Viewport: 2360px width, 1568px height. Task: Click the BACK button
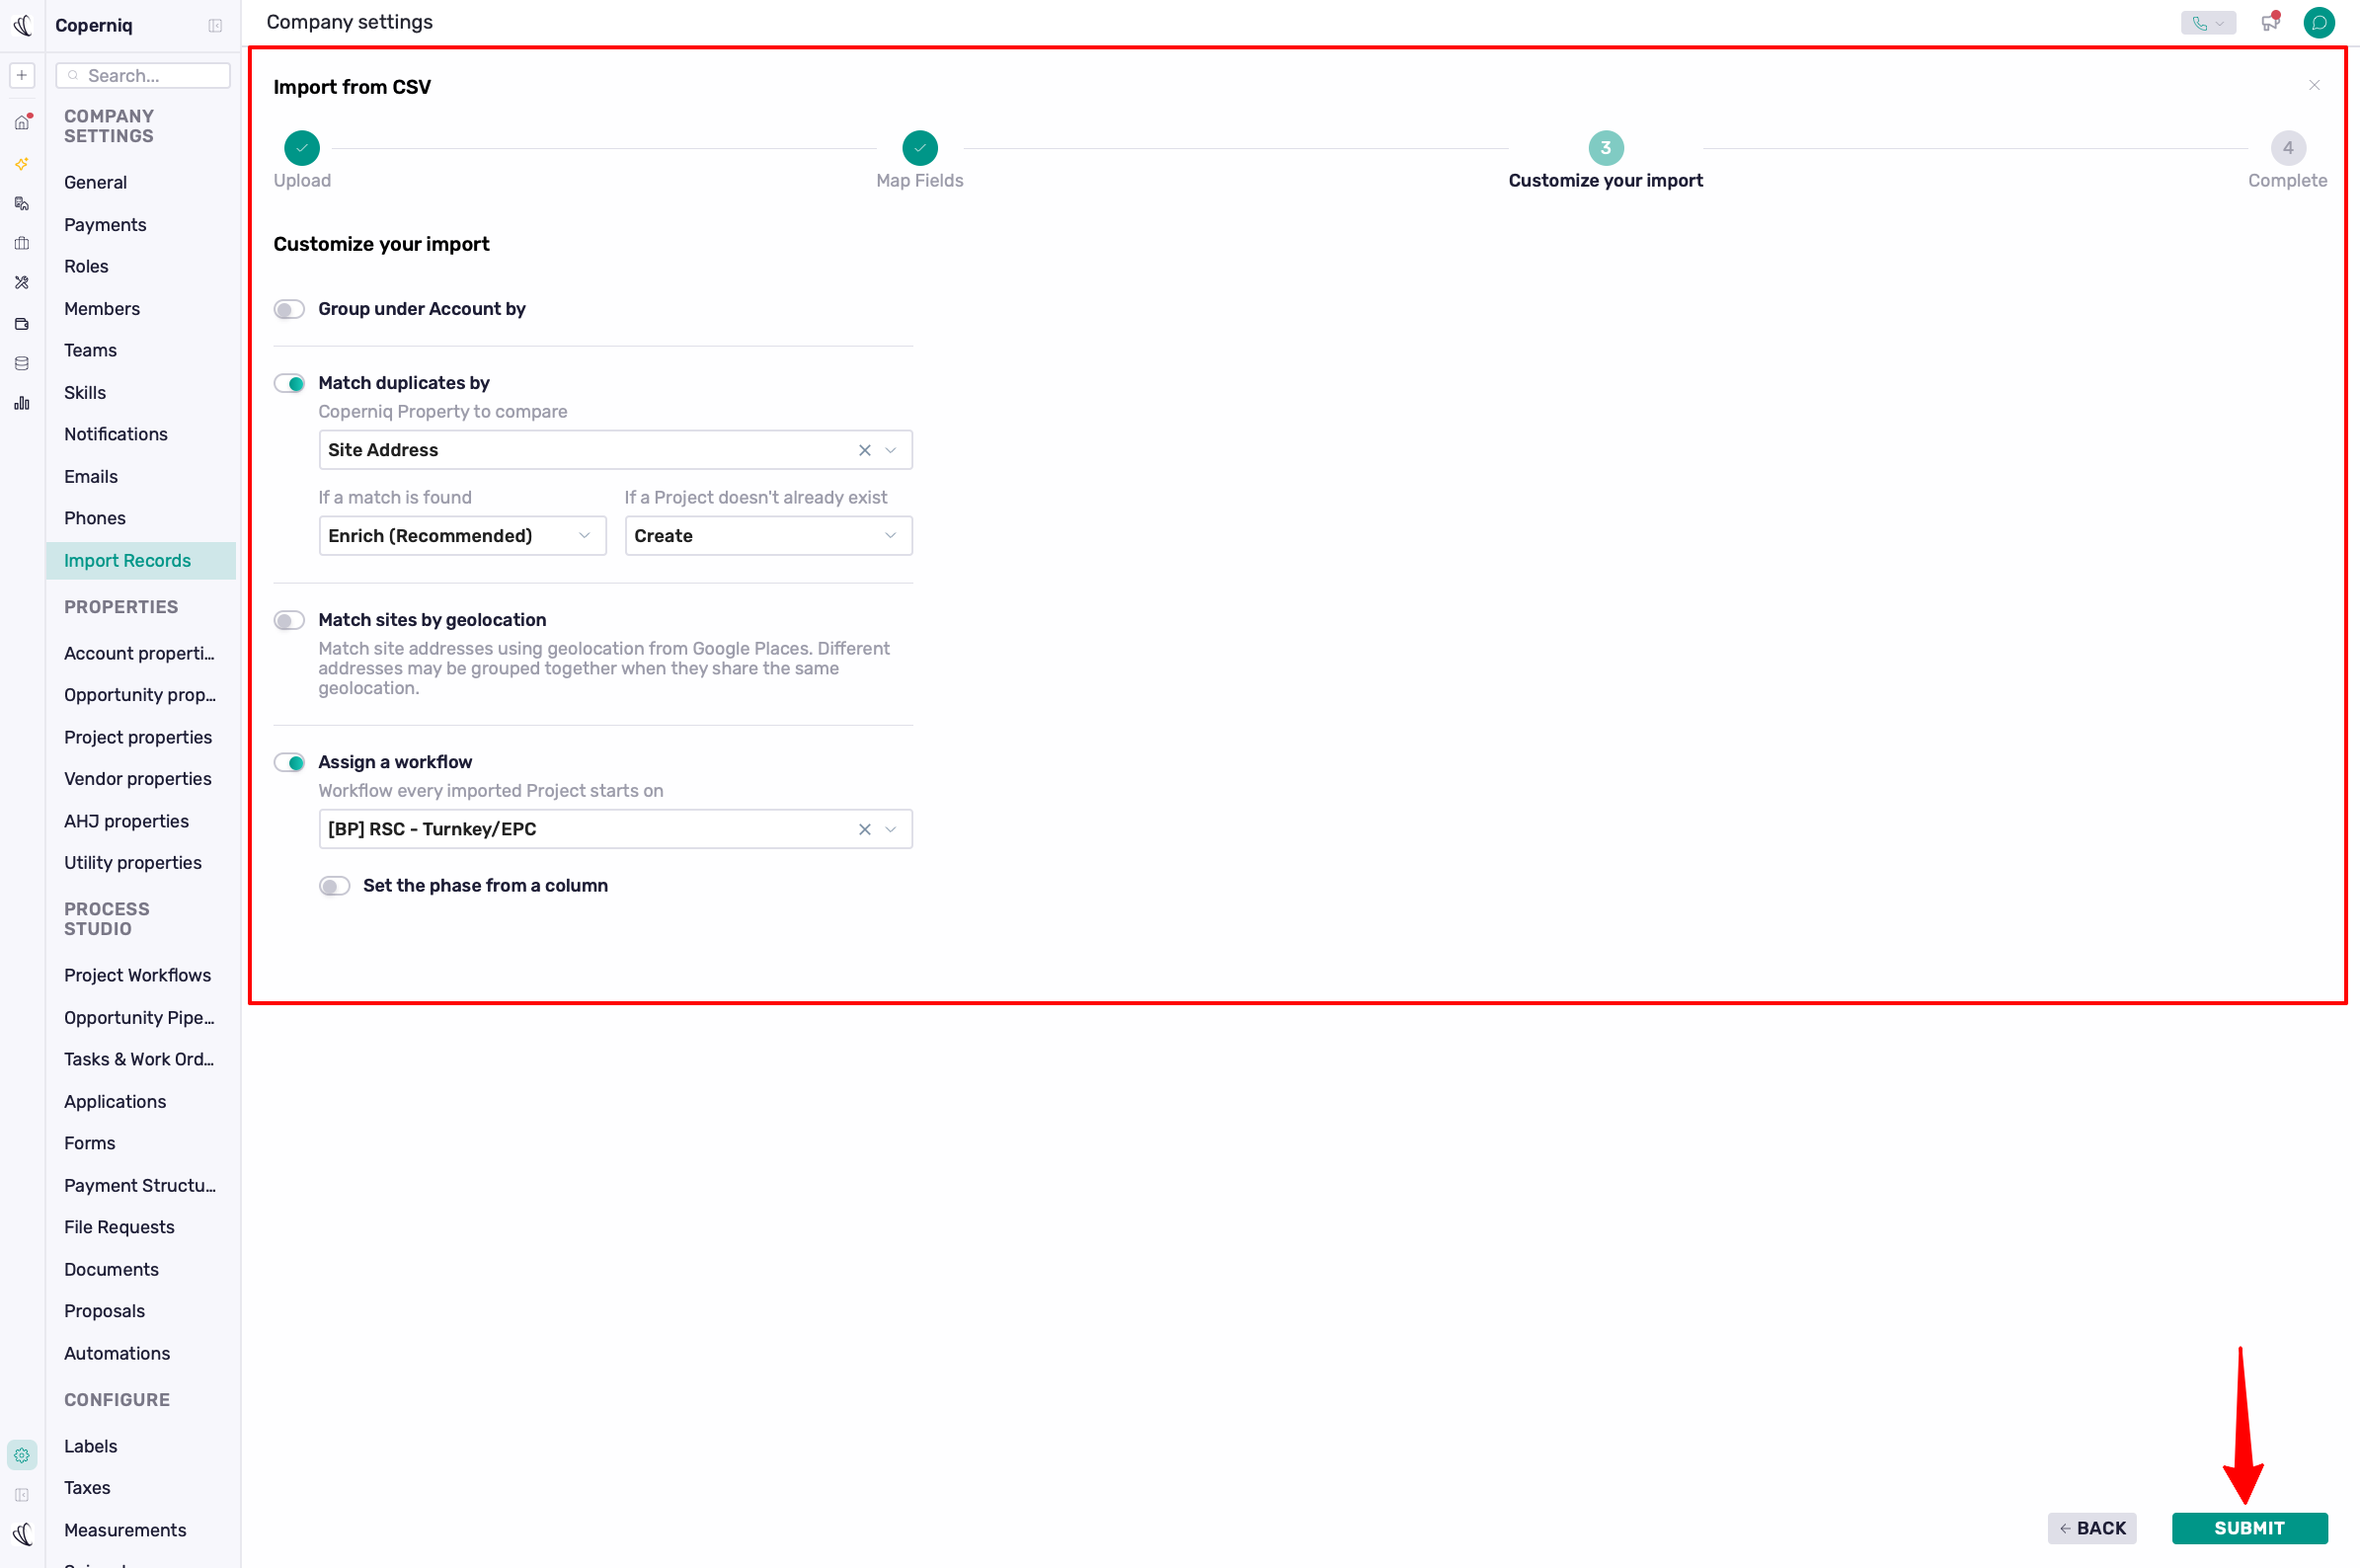pyautogui.click(x=2092, y=1528)
